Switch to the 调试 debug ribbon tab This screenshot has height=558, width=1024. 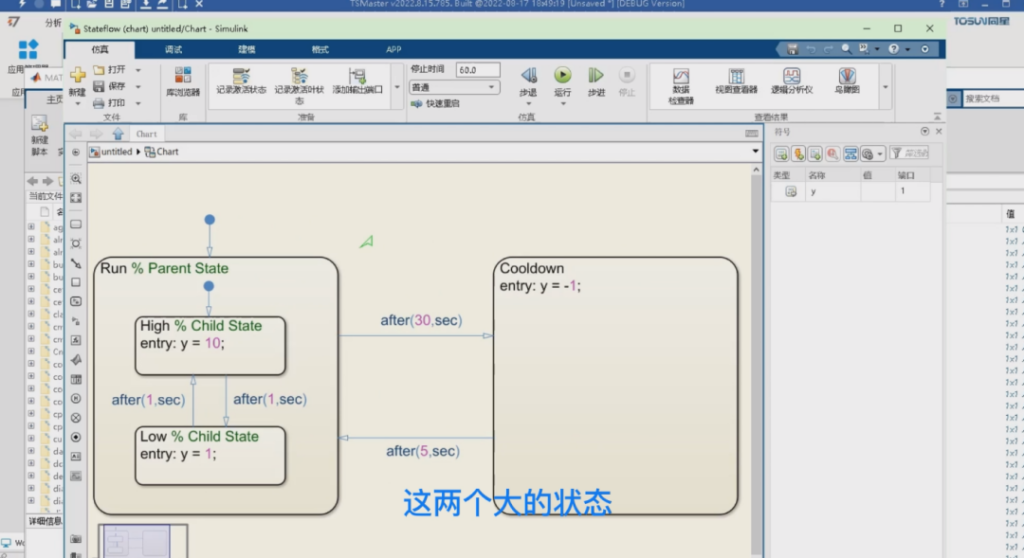(174, 49)
